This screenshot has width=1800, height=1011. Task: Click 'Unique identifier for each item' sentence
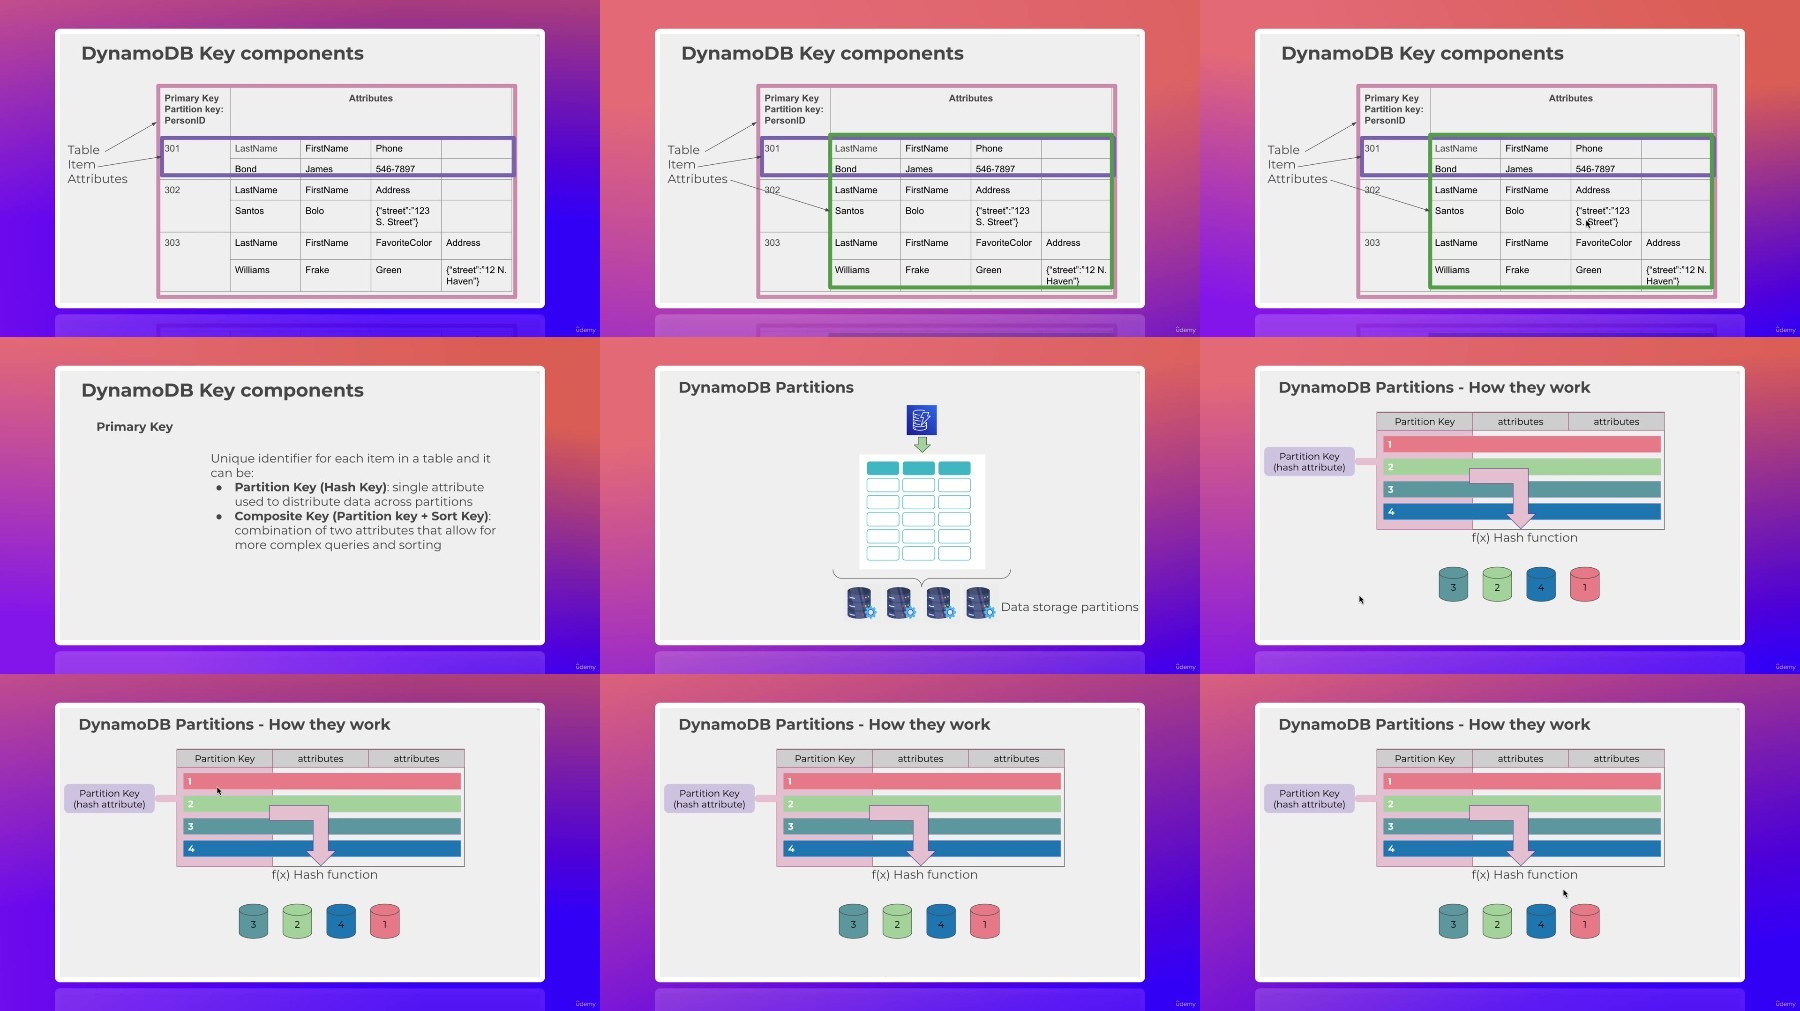350,465
